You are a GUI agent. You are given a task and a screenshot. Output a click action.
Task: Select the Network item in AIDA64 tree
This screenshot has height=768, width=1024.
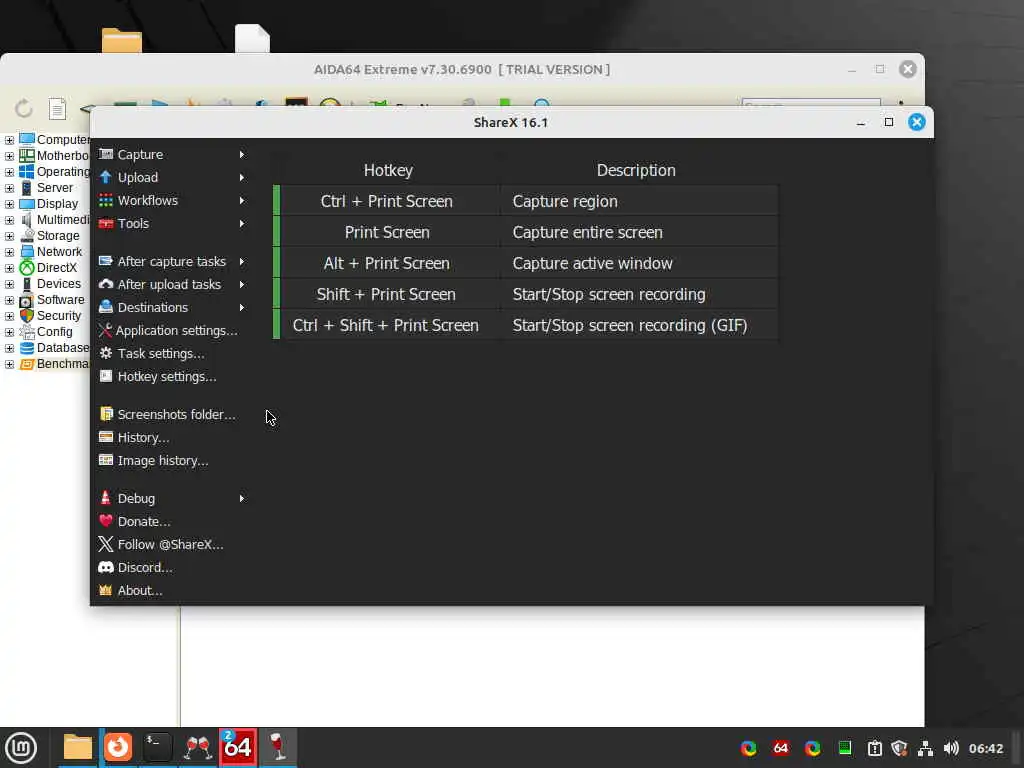coord(59,252)
